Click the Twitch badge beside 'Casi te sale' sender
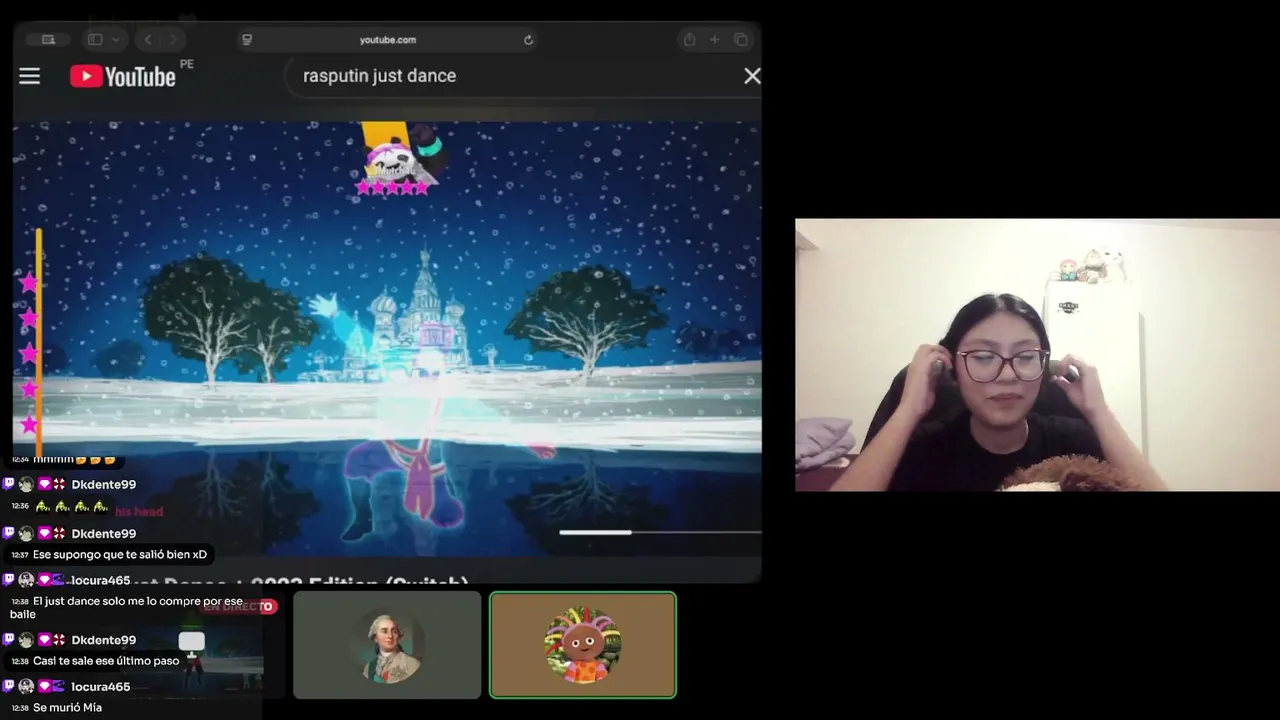1280x720 pixels. tap(9, 640)
